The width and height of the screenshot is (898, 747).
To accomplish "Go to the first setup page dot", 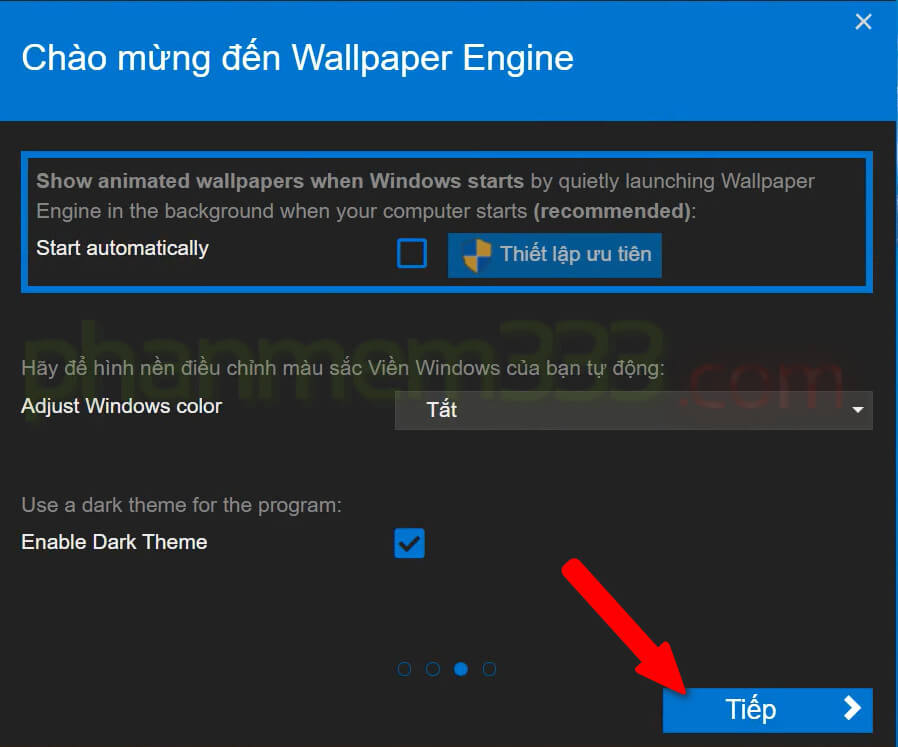I will (404, 669).
